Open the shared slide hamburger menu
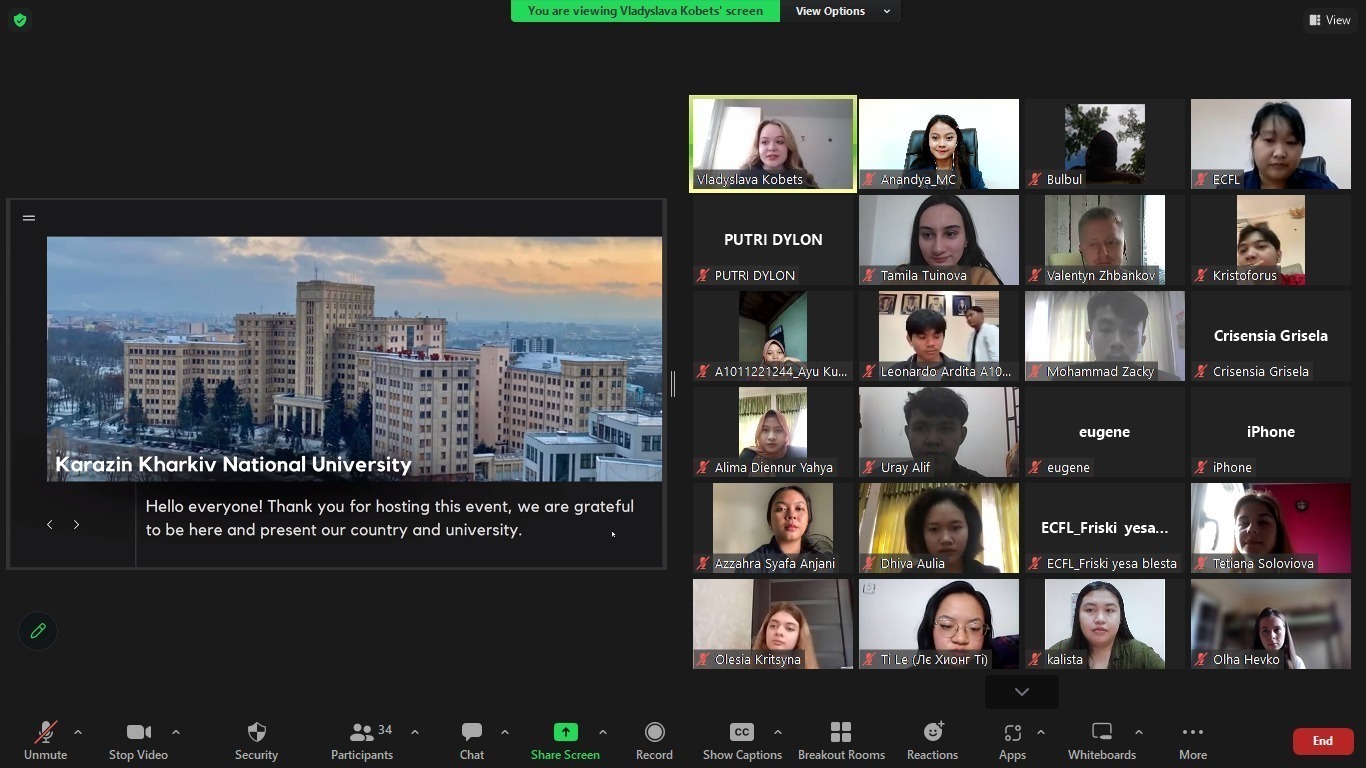The width and height of the screenshot is (1366, 768). point(29,217)
